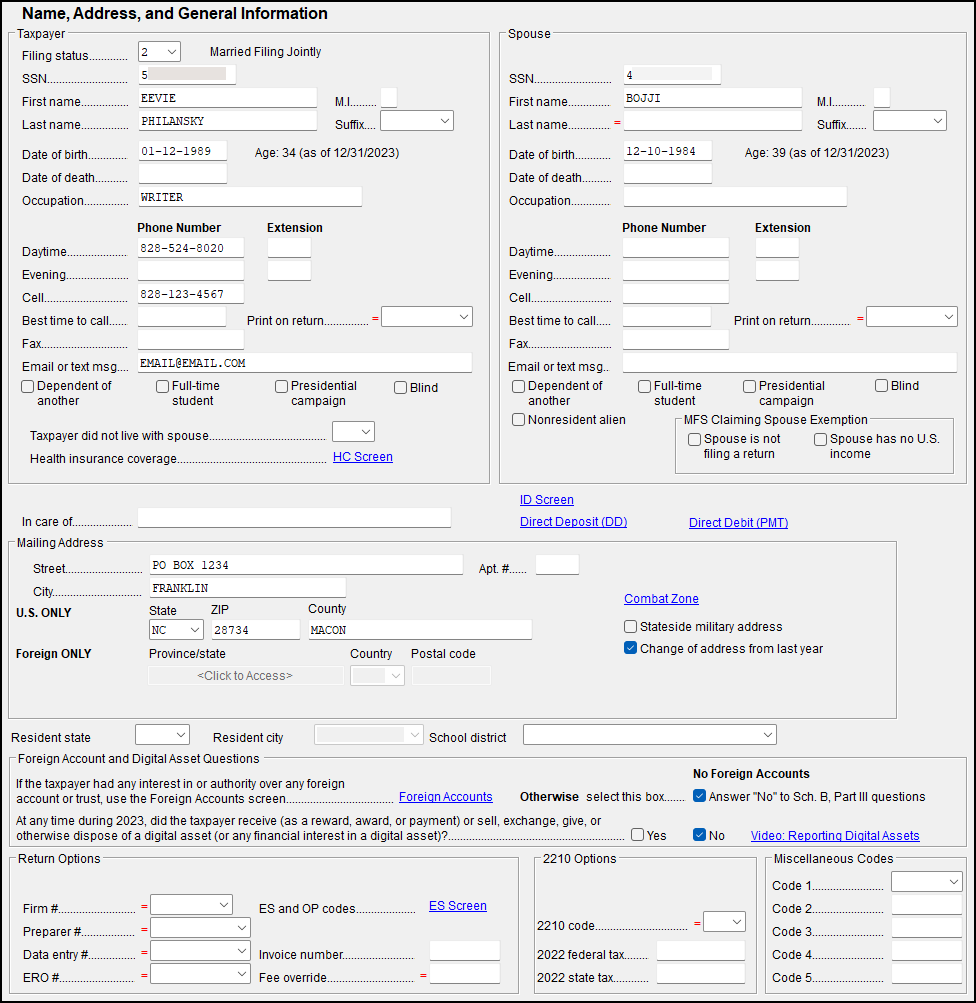Screen dimensions: 976x1003
Task: Open the HC Screen link
Action: [363, 457]
